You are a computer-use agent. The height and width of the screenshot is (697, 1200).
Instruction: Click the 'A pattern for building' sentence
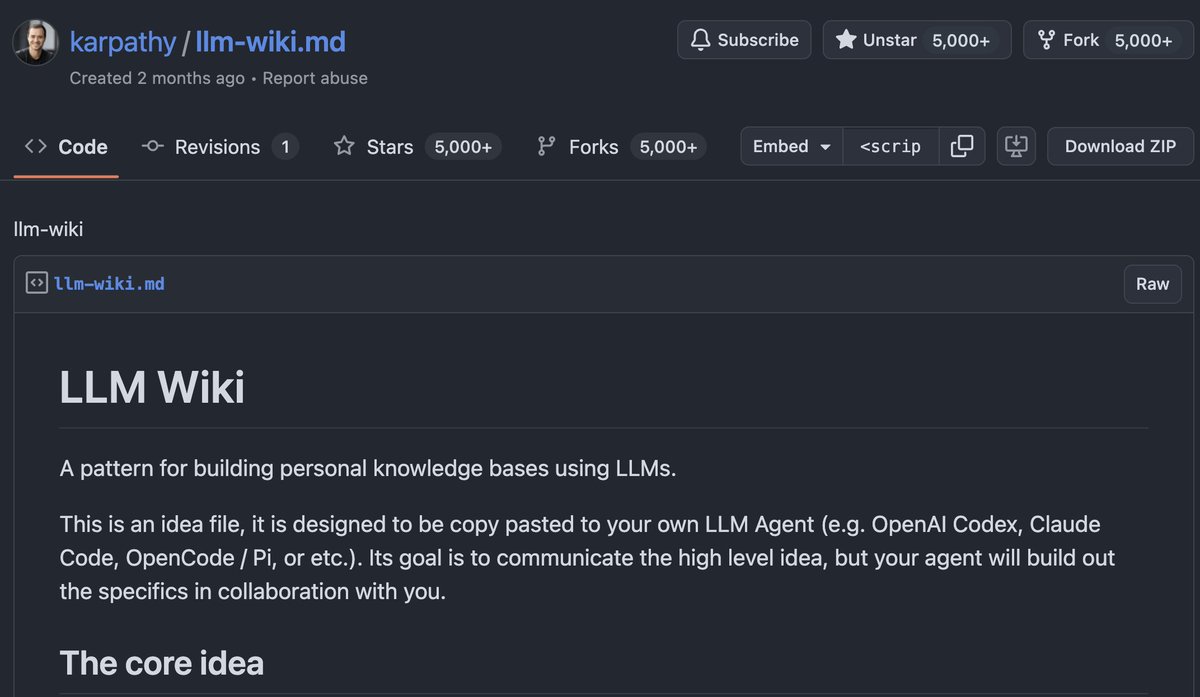tap(368, 468)
